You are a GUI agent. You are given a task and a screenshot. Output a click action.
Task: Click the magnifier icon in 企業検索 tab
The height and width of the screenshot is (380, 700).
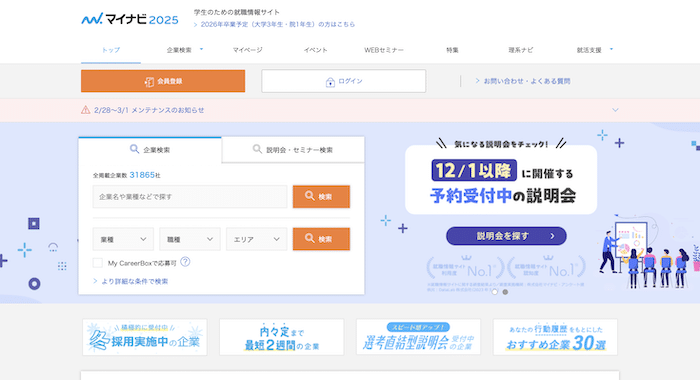tap(134, 149)
